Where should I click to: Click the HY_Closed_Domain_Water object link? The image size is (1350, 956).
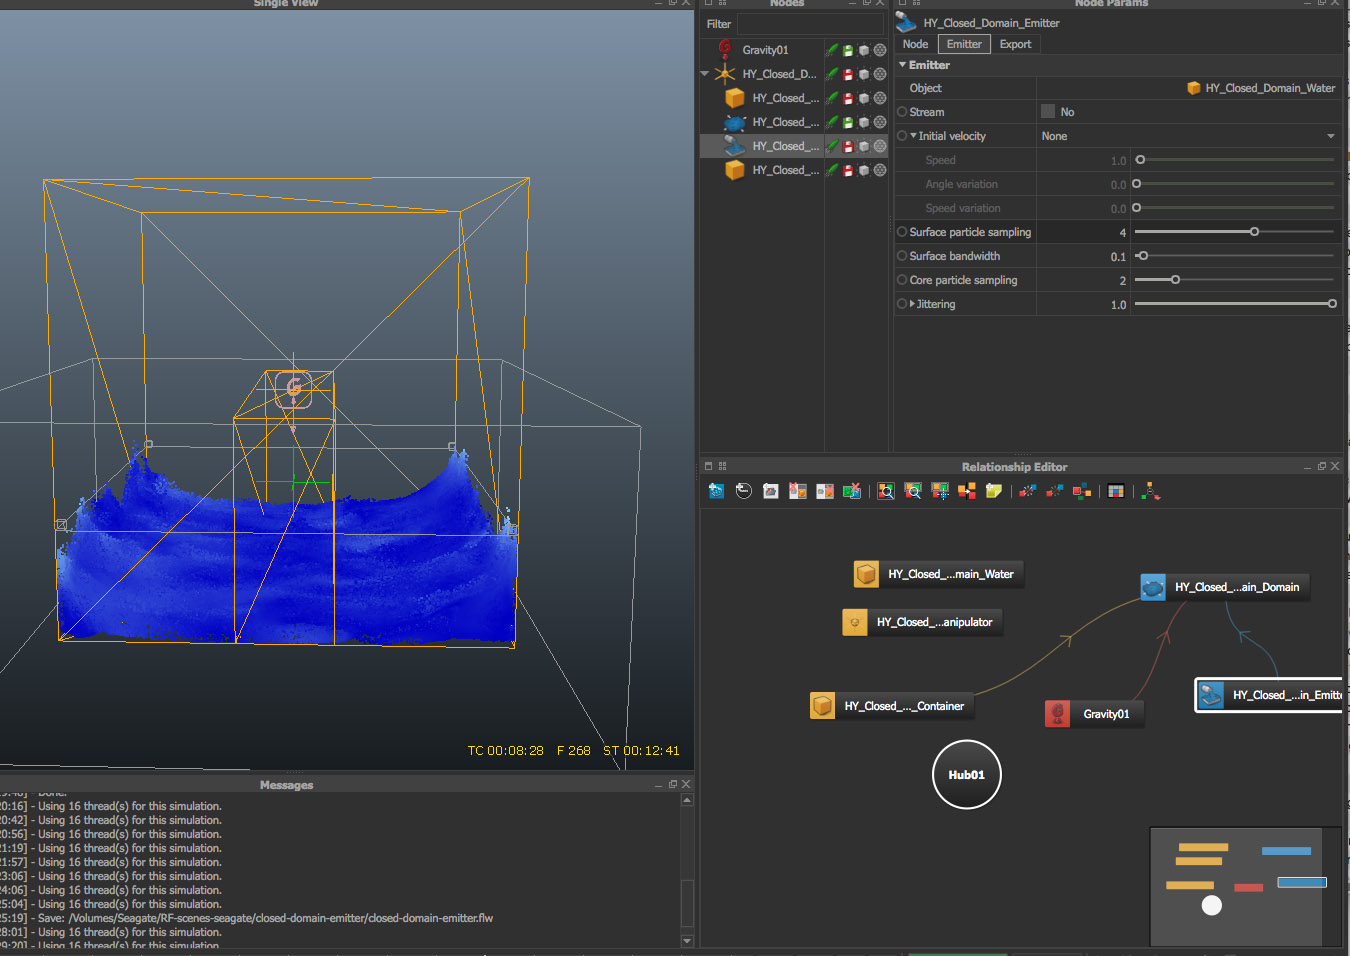coord(1269,88)
